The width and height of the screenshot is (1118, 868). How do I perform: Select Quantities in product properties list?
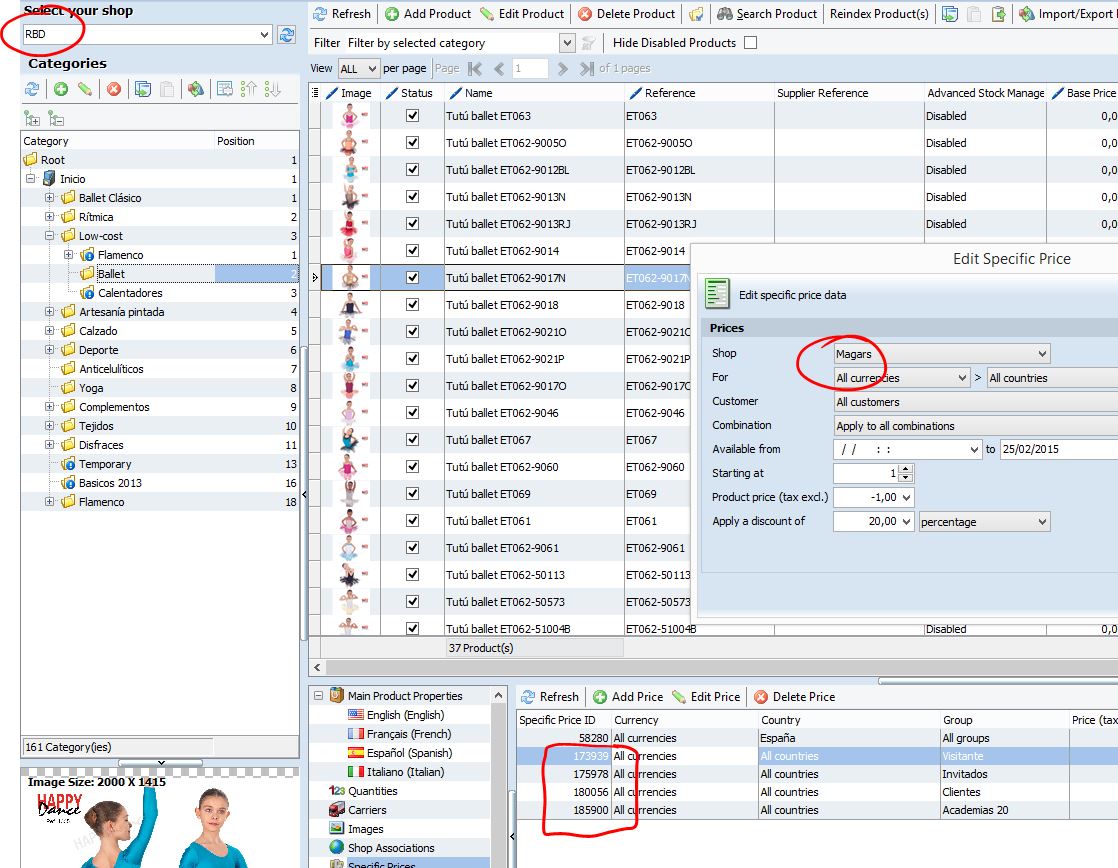pyautogui.click(x=372, y=791)
